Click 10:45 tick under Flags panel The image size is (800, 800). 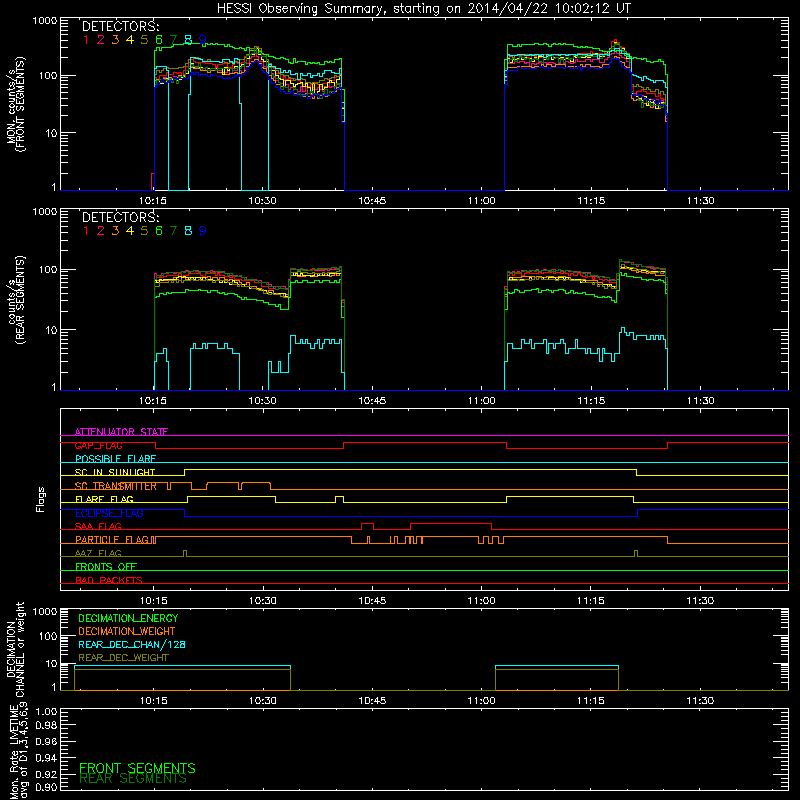click(x=372, y=601)
